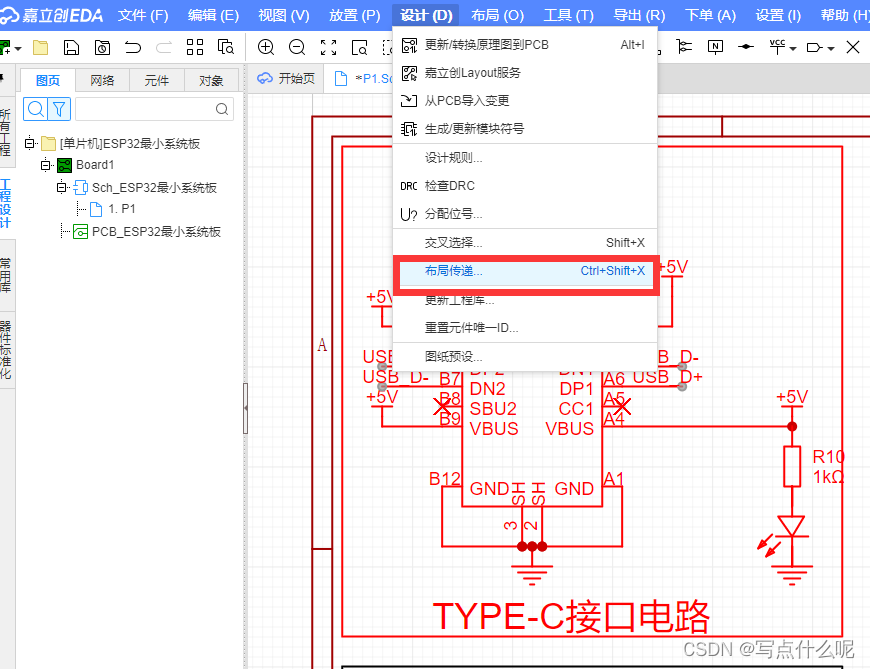Click the left panel collapse handle
Viewport: 870px width, 669px height.
tap(245, 408)
